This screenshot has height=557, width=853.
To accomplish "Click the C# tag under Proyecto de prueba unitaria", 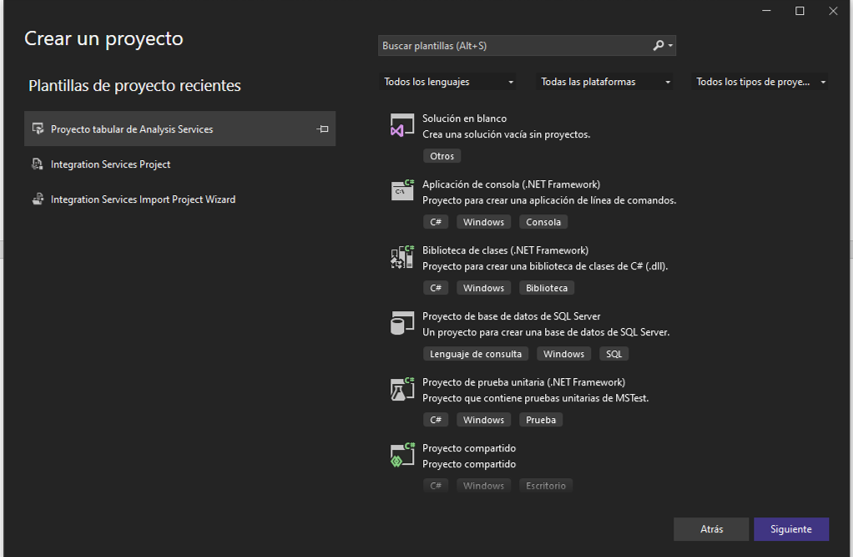I will click(436, 419).
